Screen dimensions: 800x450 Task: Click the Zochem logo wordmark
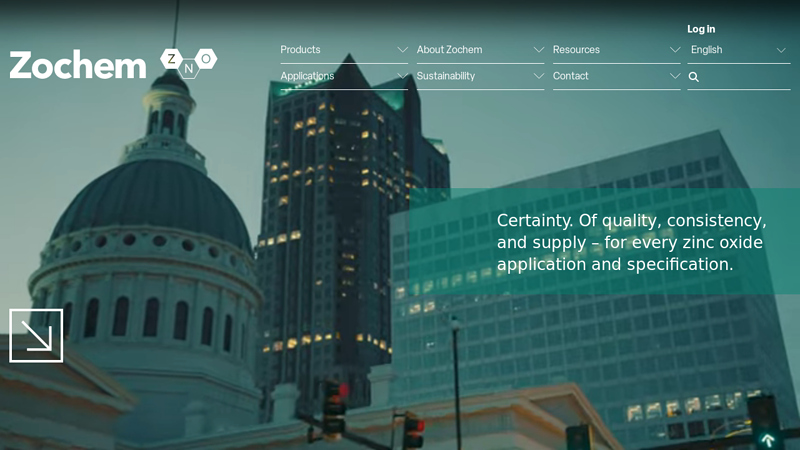[78, 66]
